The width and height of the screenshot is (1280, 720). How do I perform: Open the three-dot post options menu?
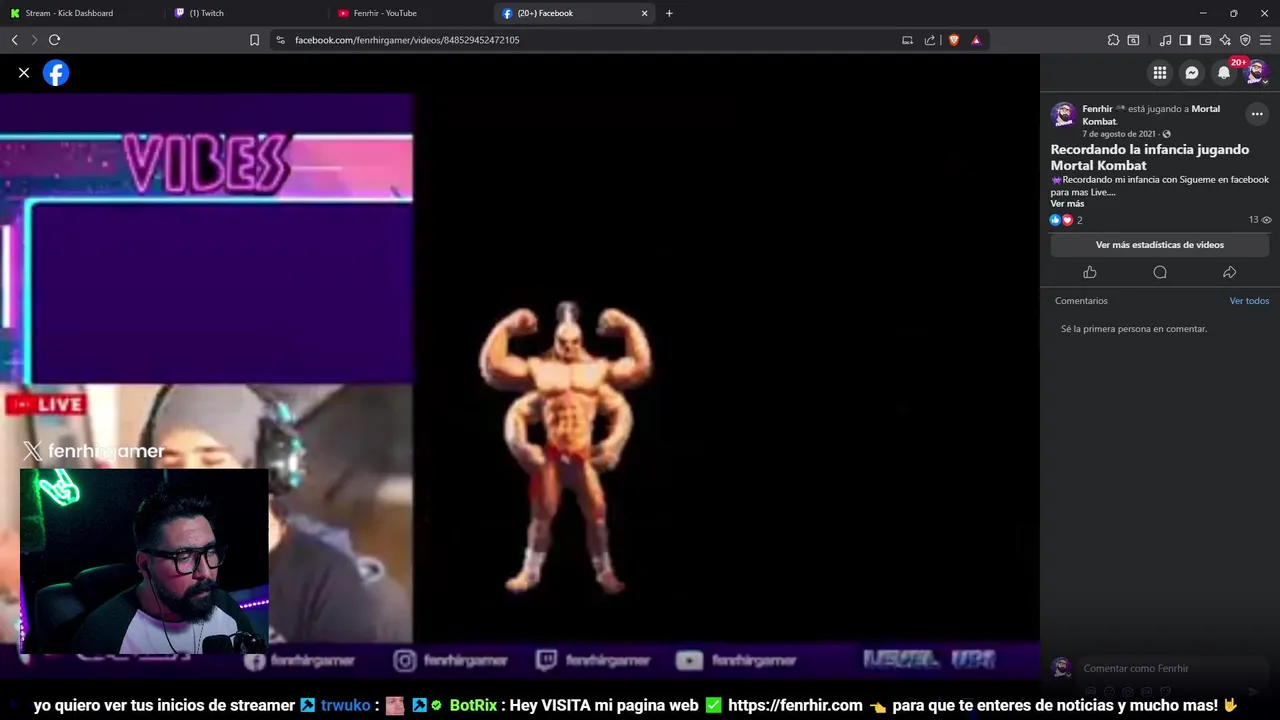(1257, 114)
